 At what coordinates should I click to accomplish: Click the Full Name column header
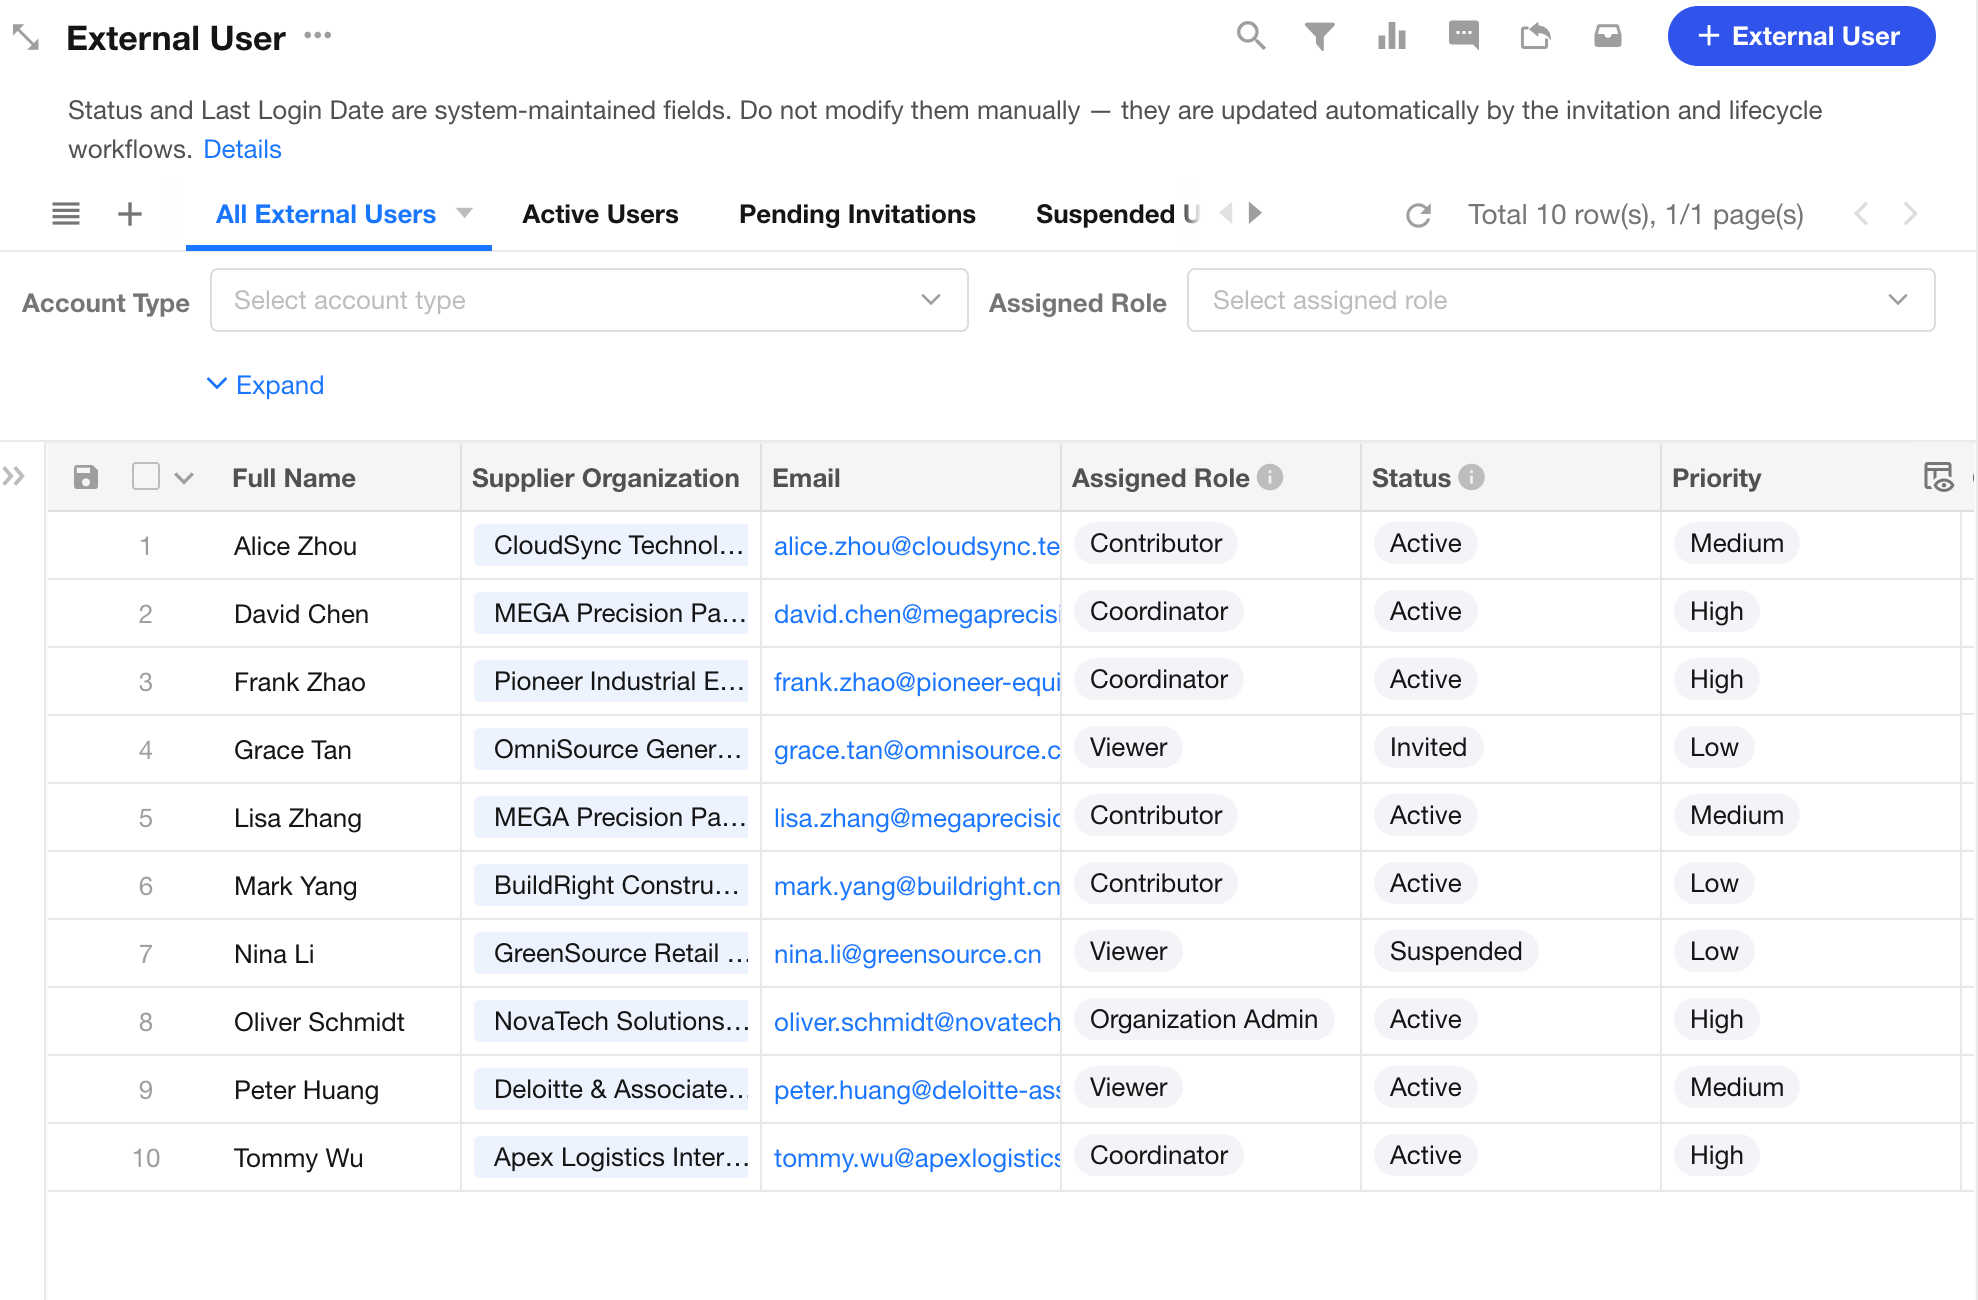294,478
